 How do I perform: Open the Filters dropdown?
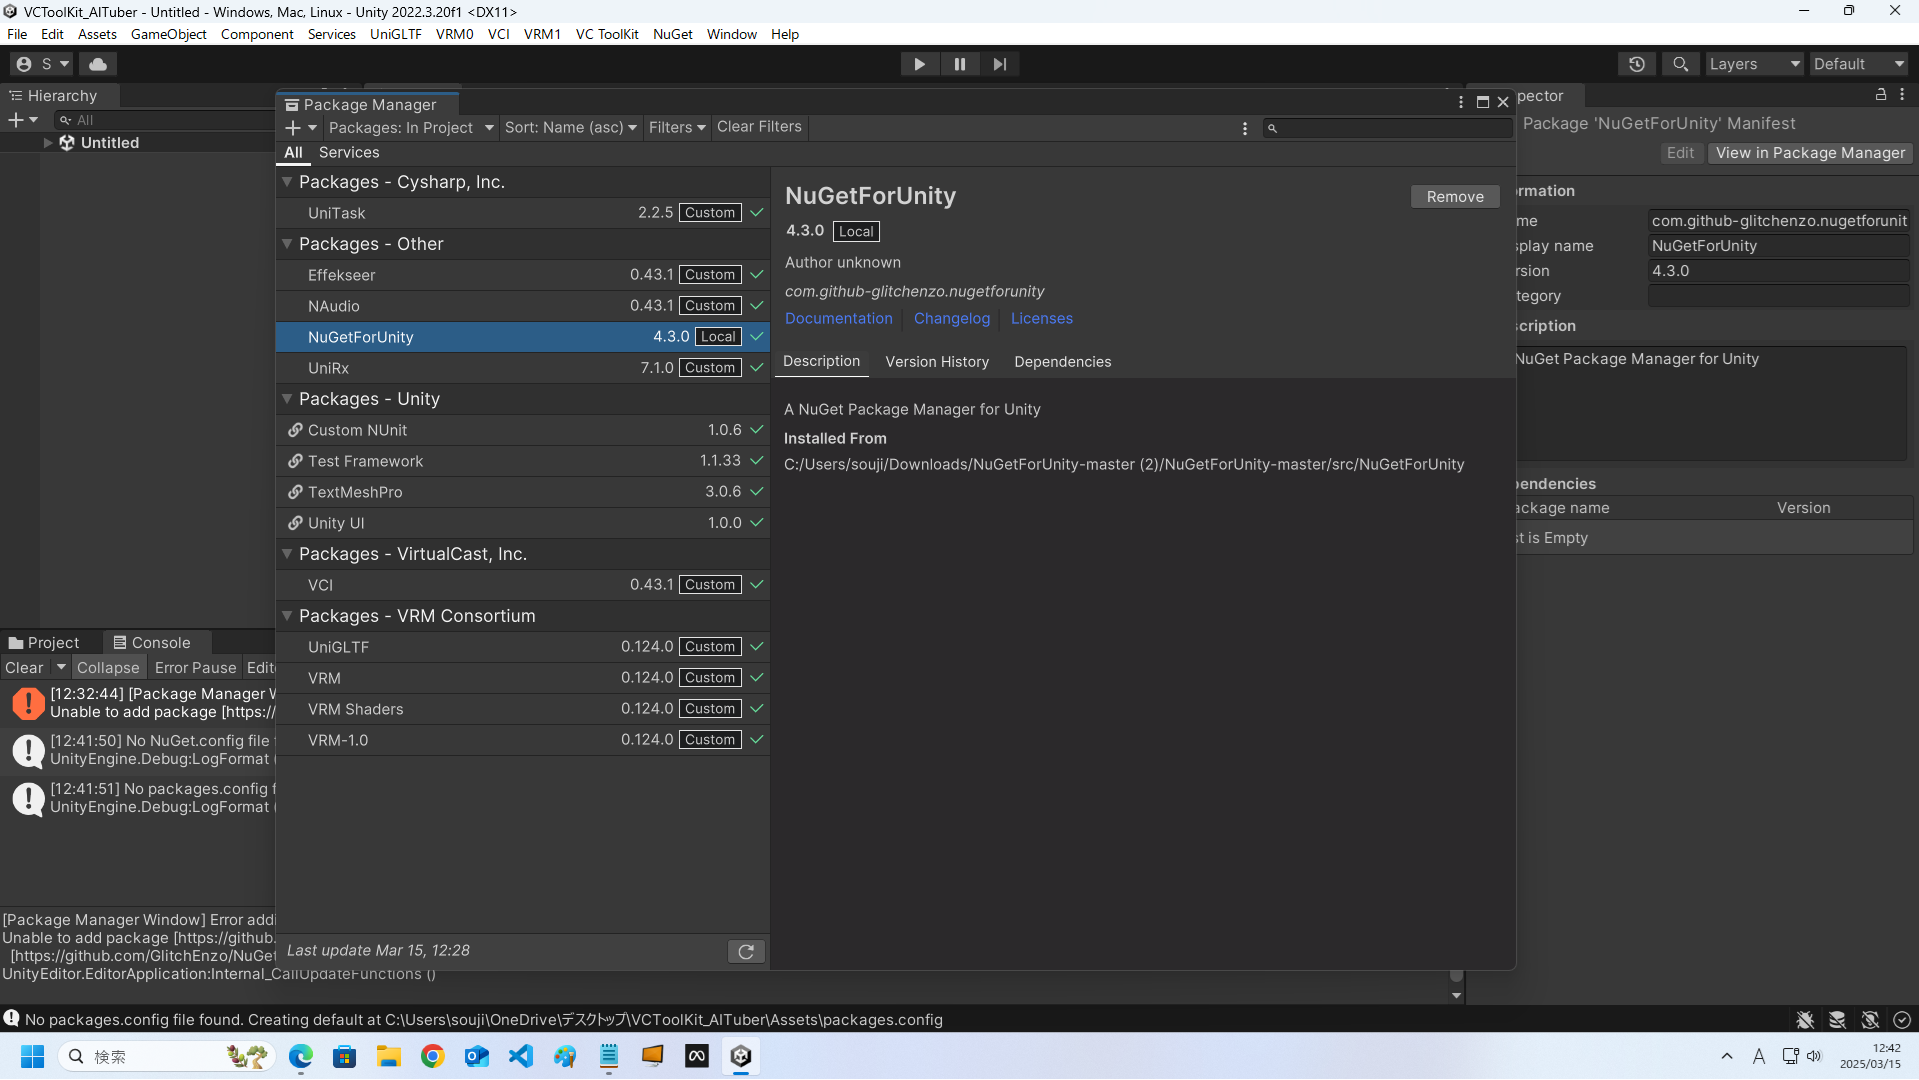tap(677, 128)
